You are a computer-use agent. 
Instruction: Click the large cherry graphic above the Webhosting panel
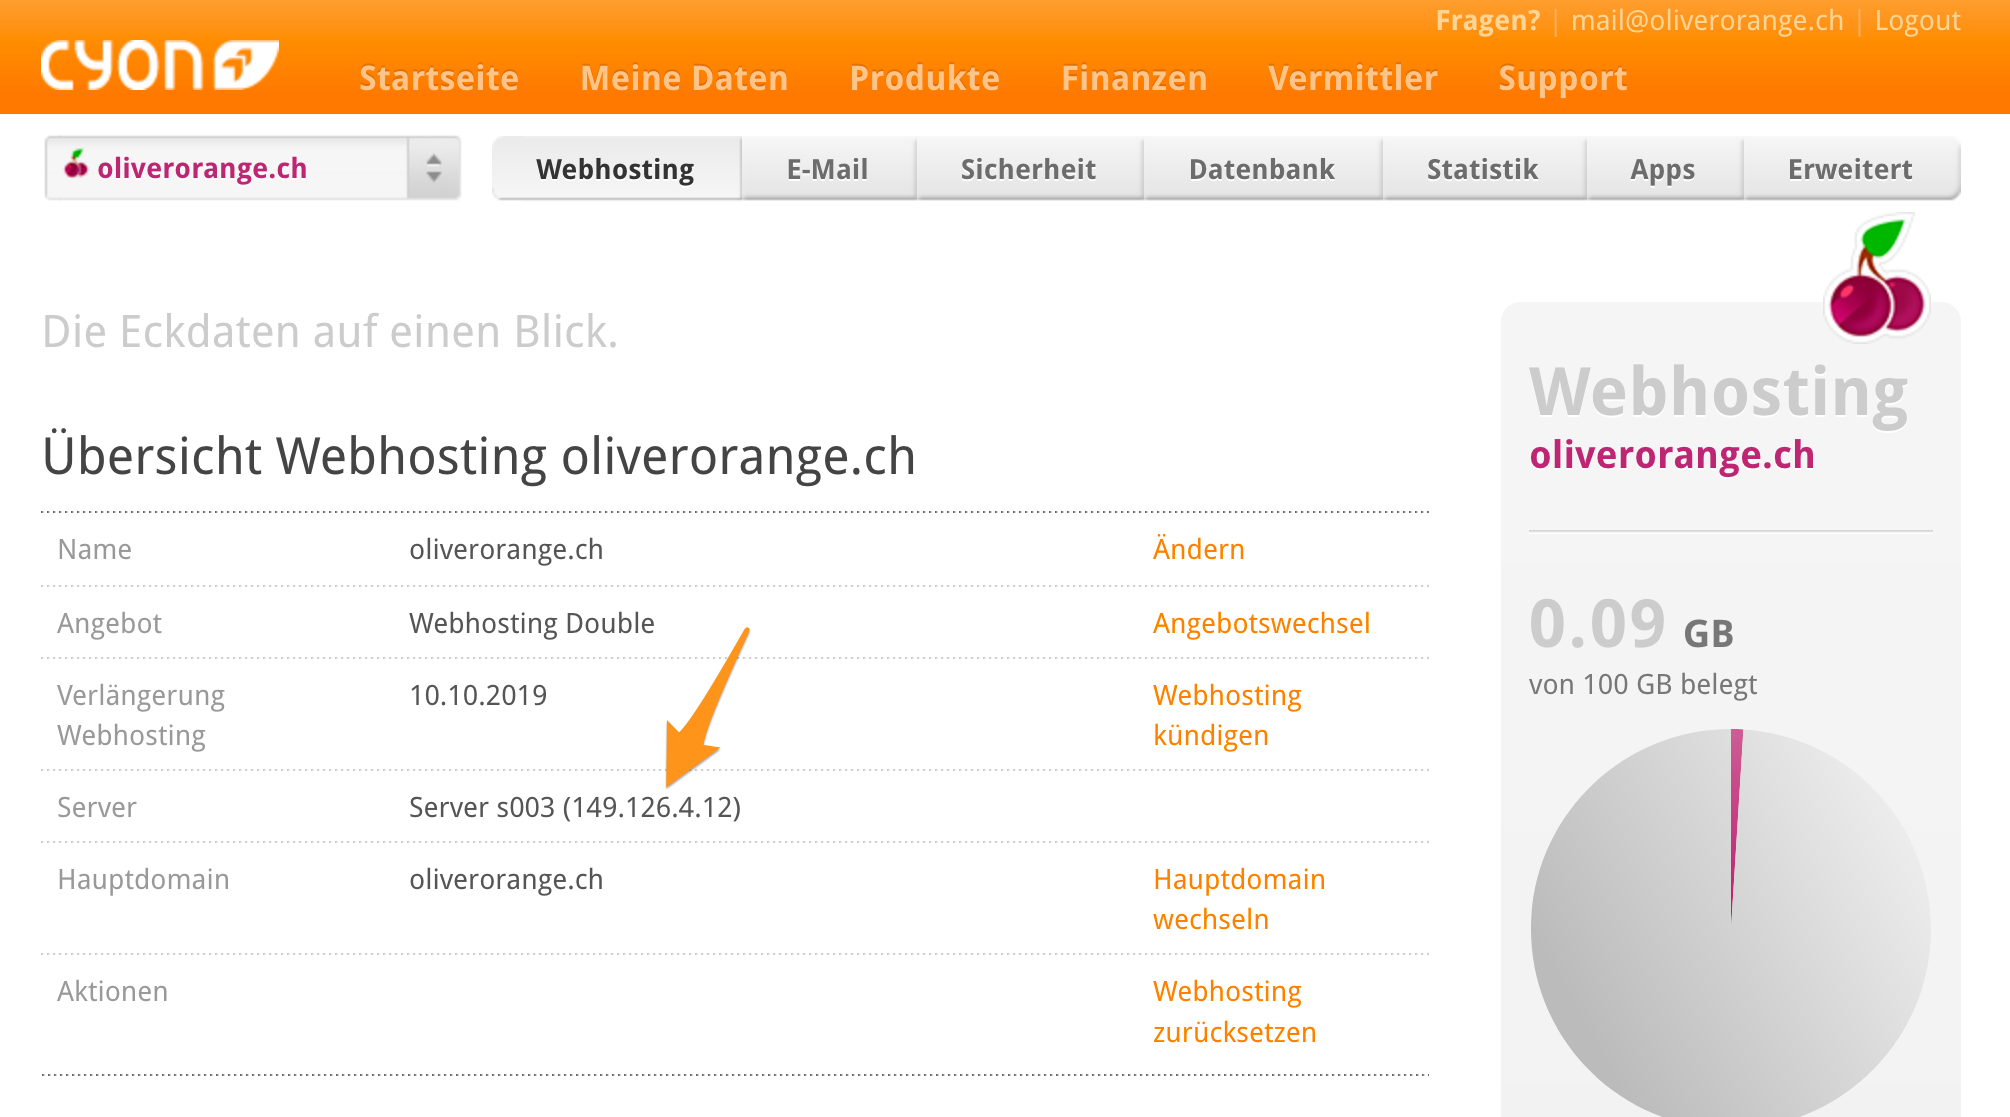(x=1876, y=277)
